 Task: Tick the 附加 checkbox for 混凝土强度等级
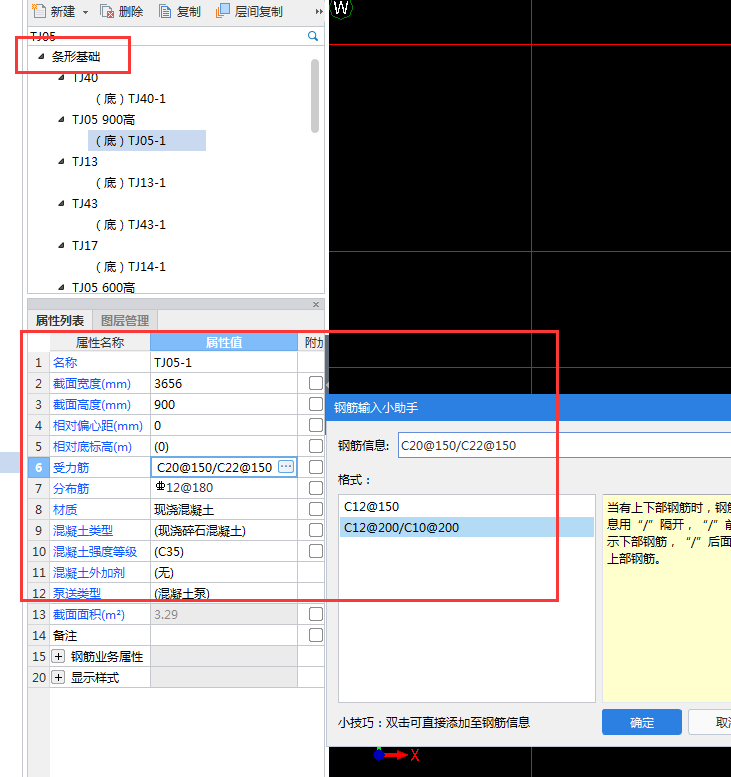[316, 552]
